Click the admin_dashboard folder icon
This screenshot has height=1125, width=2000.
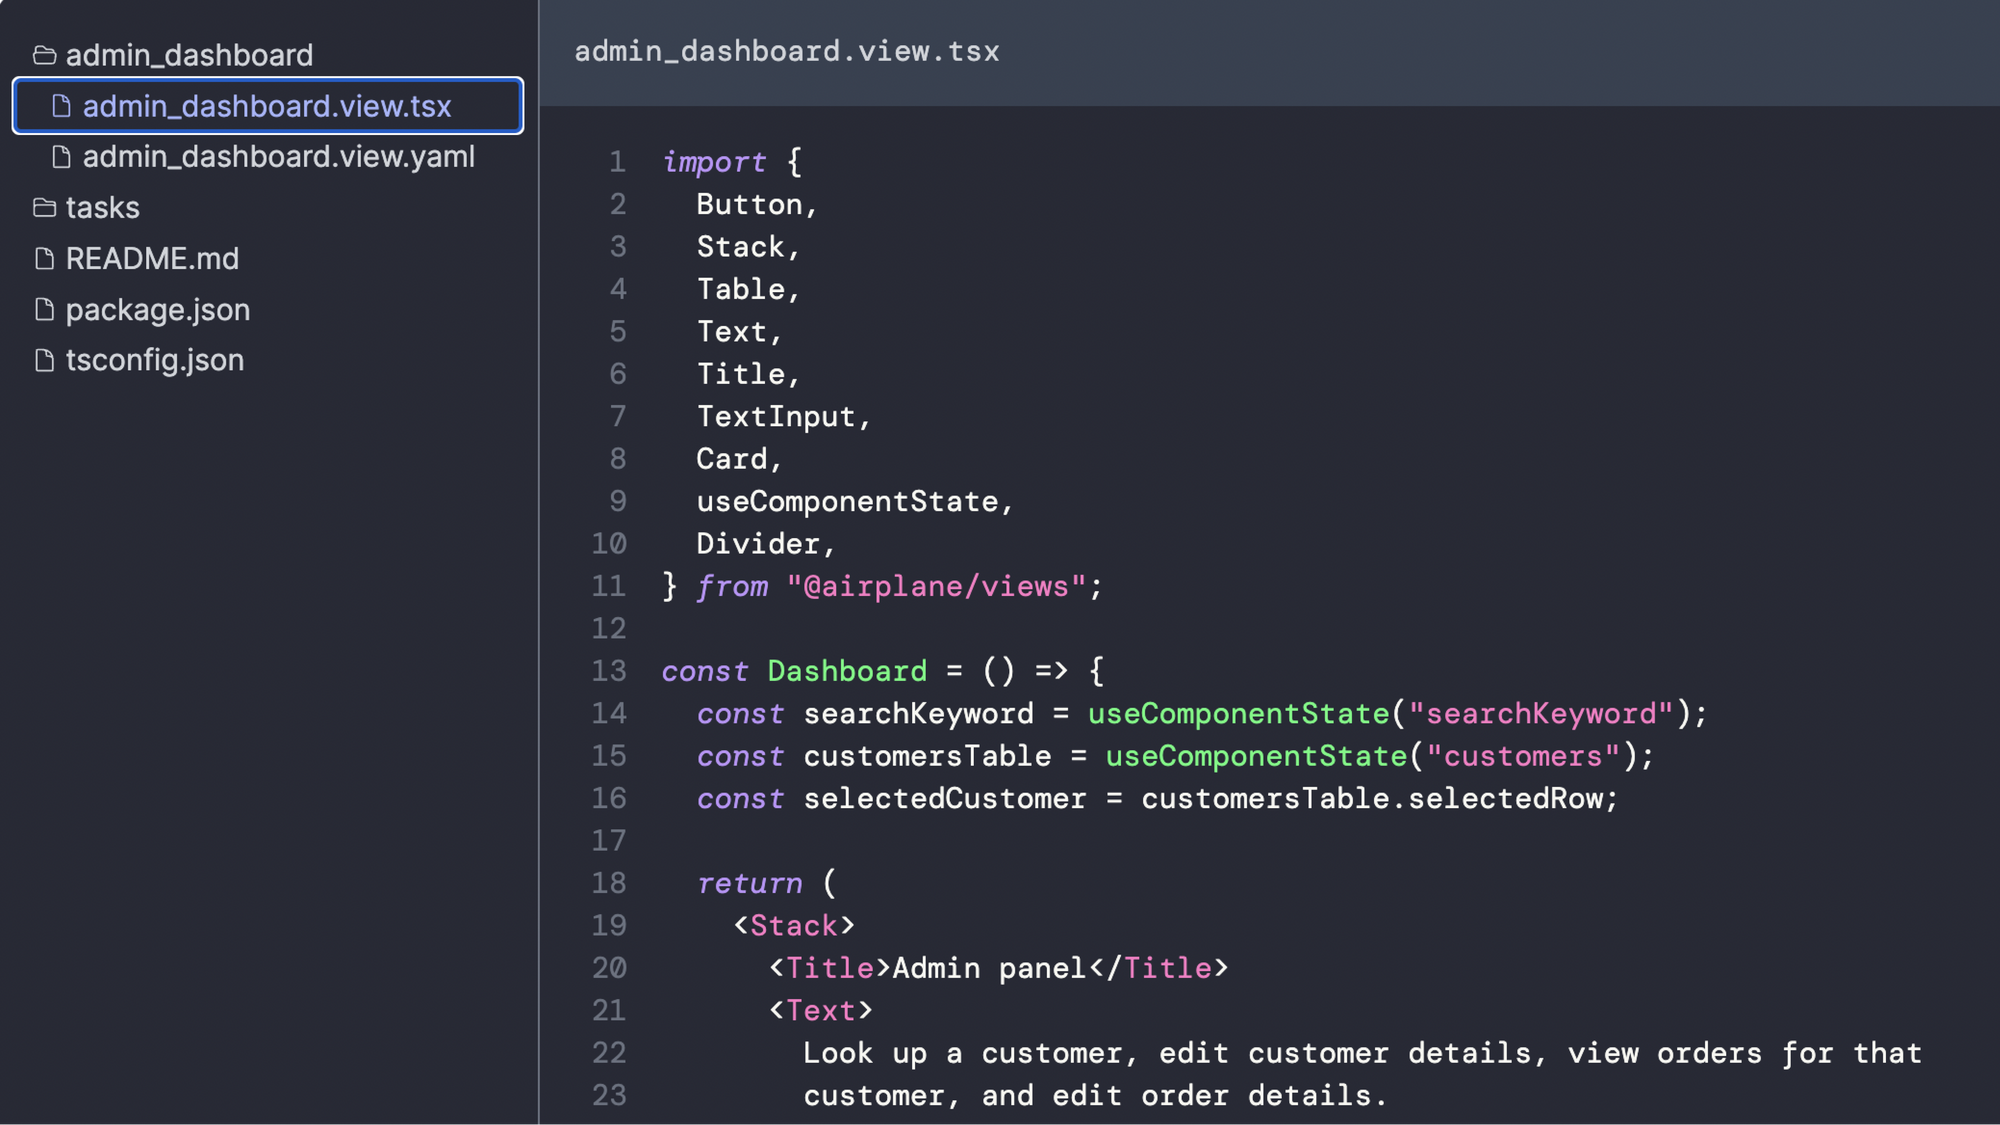coord(44,55)
